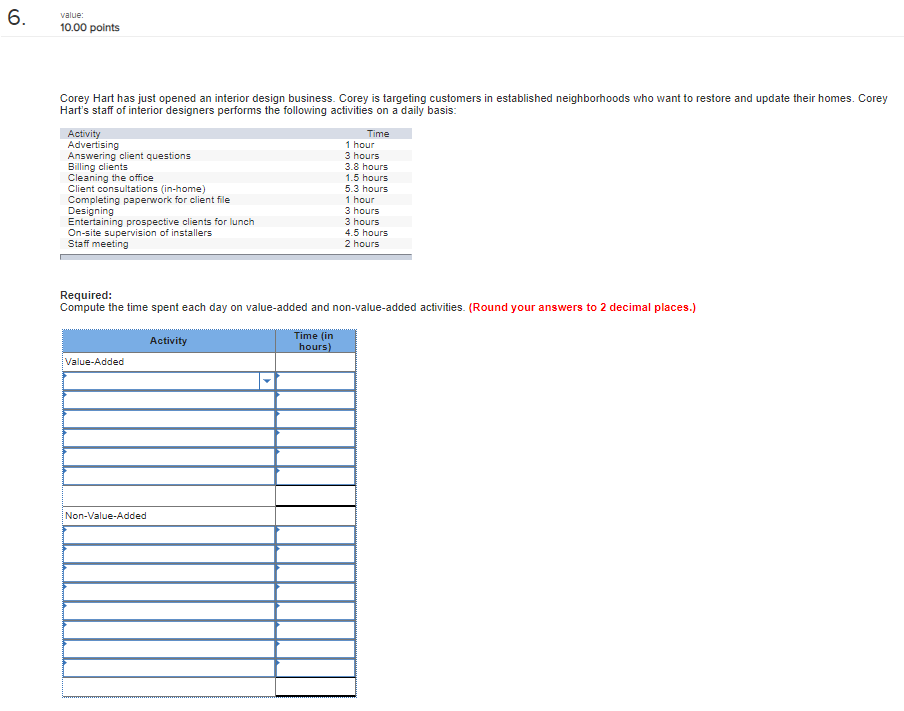This screenshot has height=711, width=904.
Task: Click 'Cleaning the office' in the table
Action: coord(111,178)
